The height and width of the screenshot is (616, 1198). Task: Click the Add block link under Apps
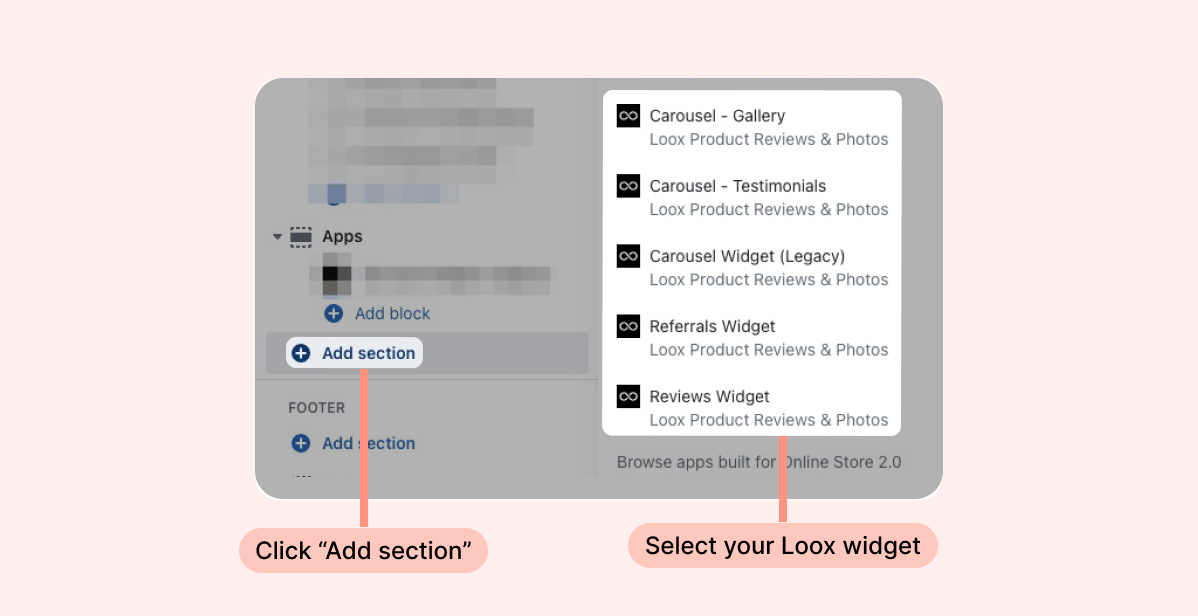pyautogui.click(x=392, y=313)
